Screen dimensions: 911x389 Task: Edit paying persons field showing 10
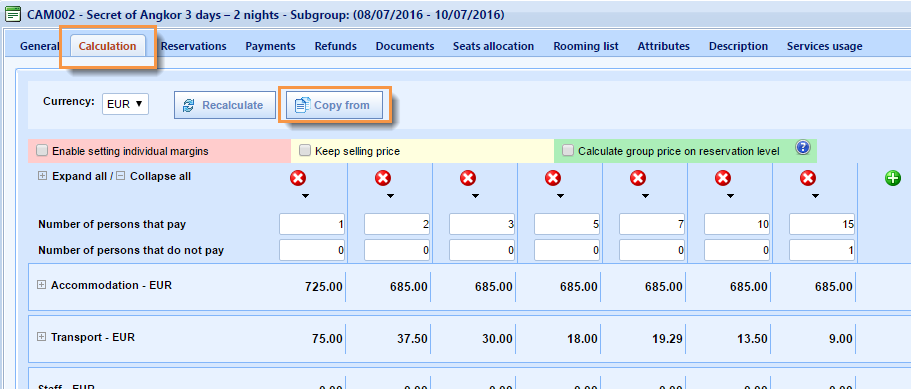pos(737,224)
